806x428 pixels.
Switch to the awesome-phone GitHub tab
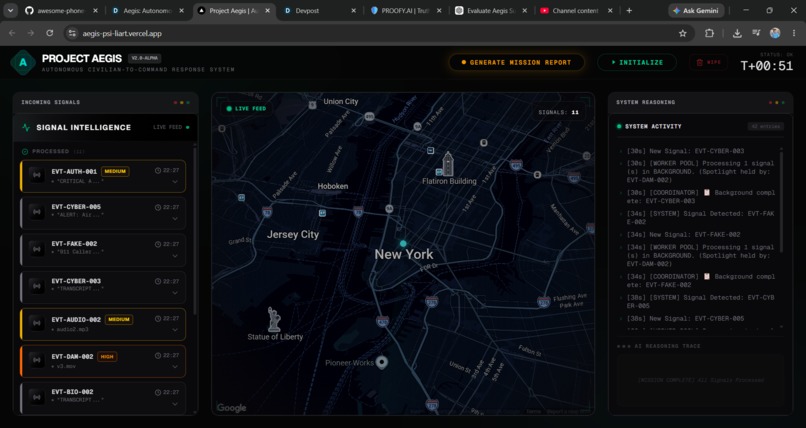coord(61,11)
